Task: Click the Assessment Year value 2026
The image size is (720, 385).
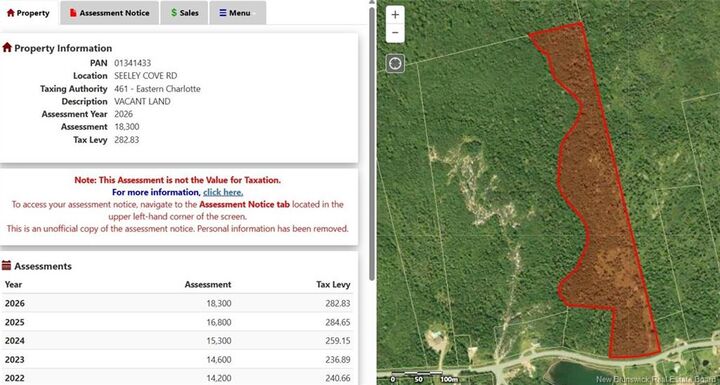Action: click(123, 114)
